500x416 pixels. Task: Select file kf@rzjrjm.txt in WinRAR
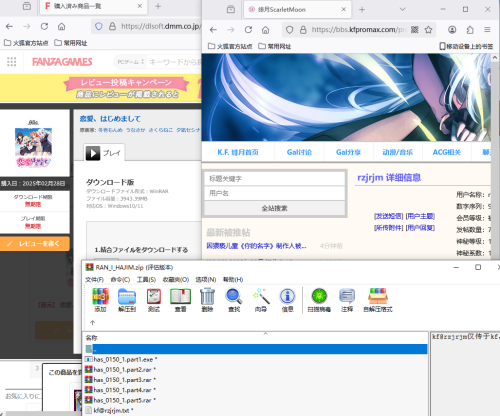(x=109, y=410)
